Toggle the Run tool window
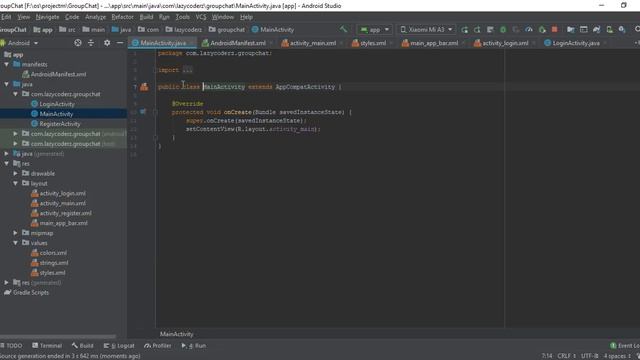The image size is (640, 360). (x=194, y=346)
